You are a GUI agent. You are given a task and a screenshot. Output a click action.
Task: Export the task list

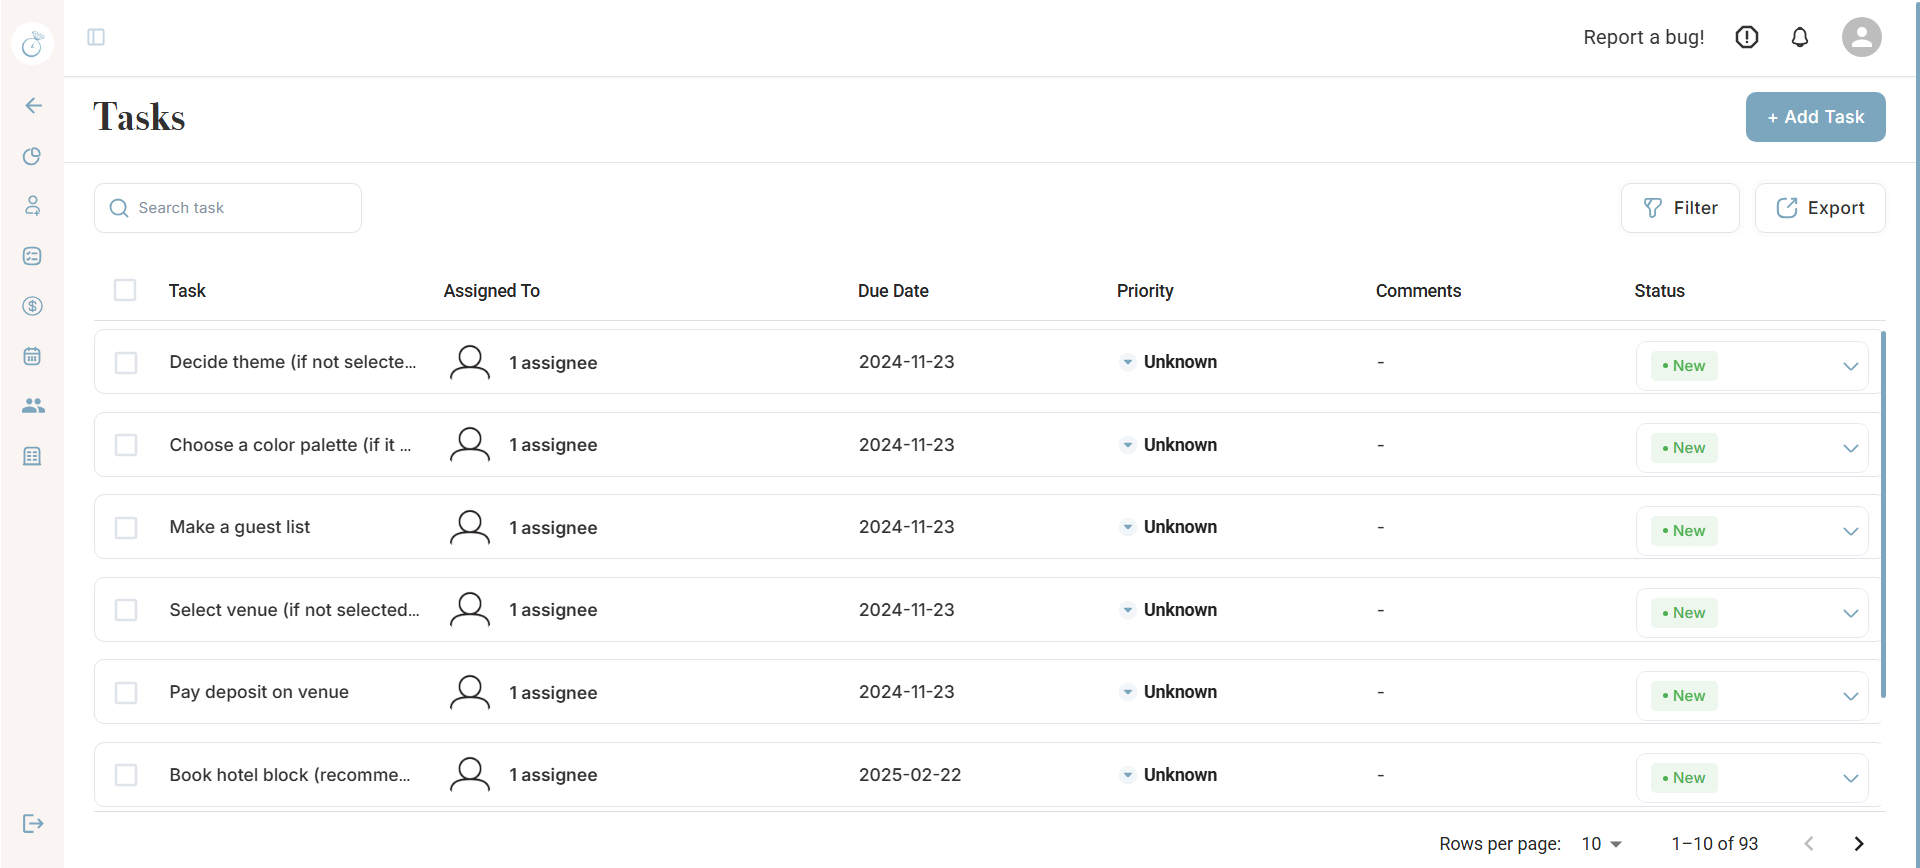pos(1820,208)
